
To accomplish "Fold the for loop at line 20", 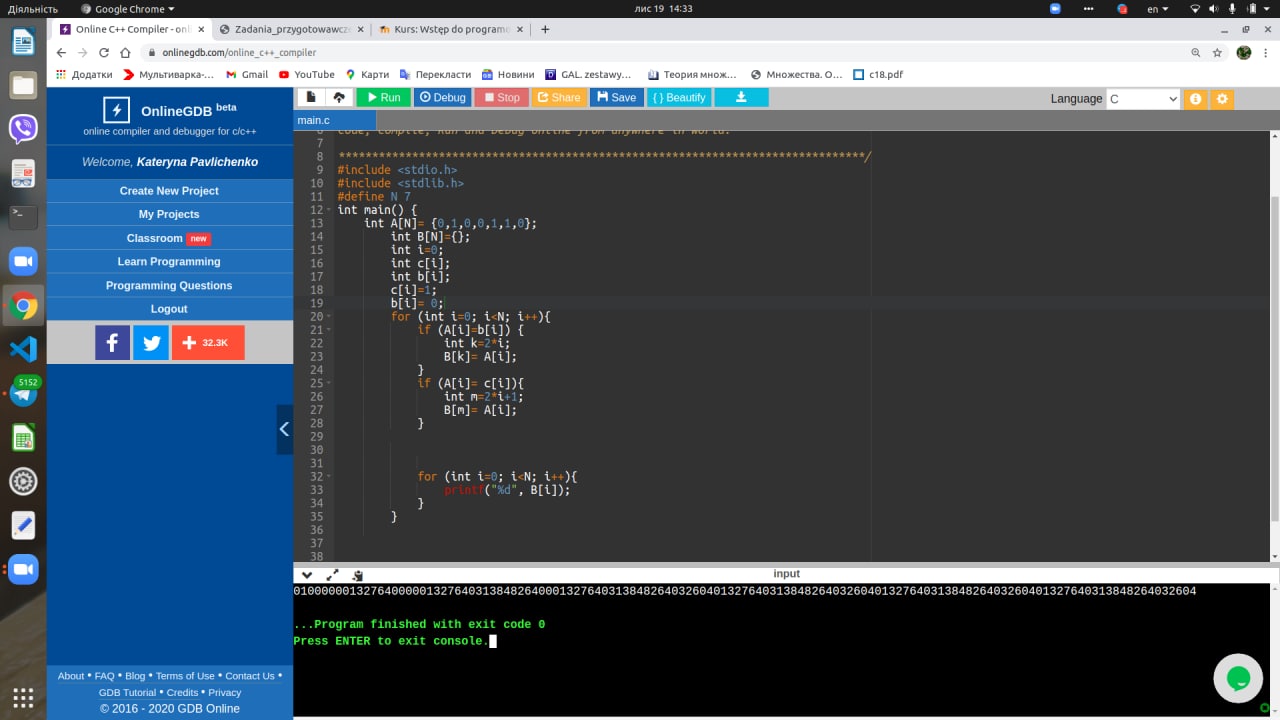I will click(x=329, y=317).
